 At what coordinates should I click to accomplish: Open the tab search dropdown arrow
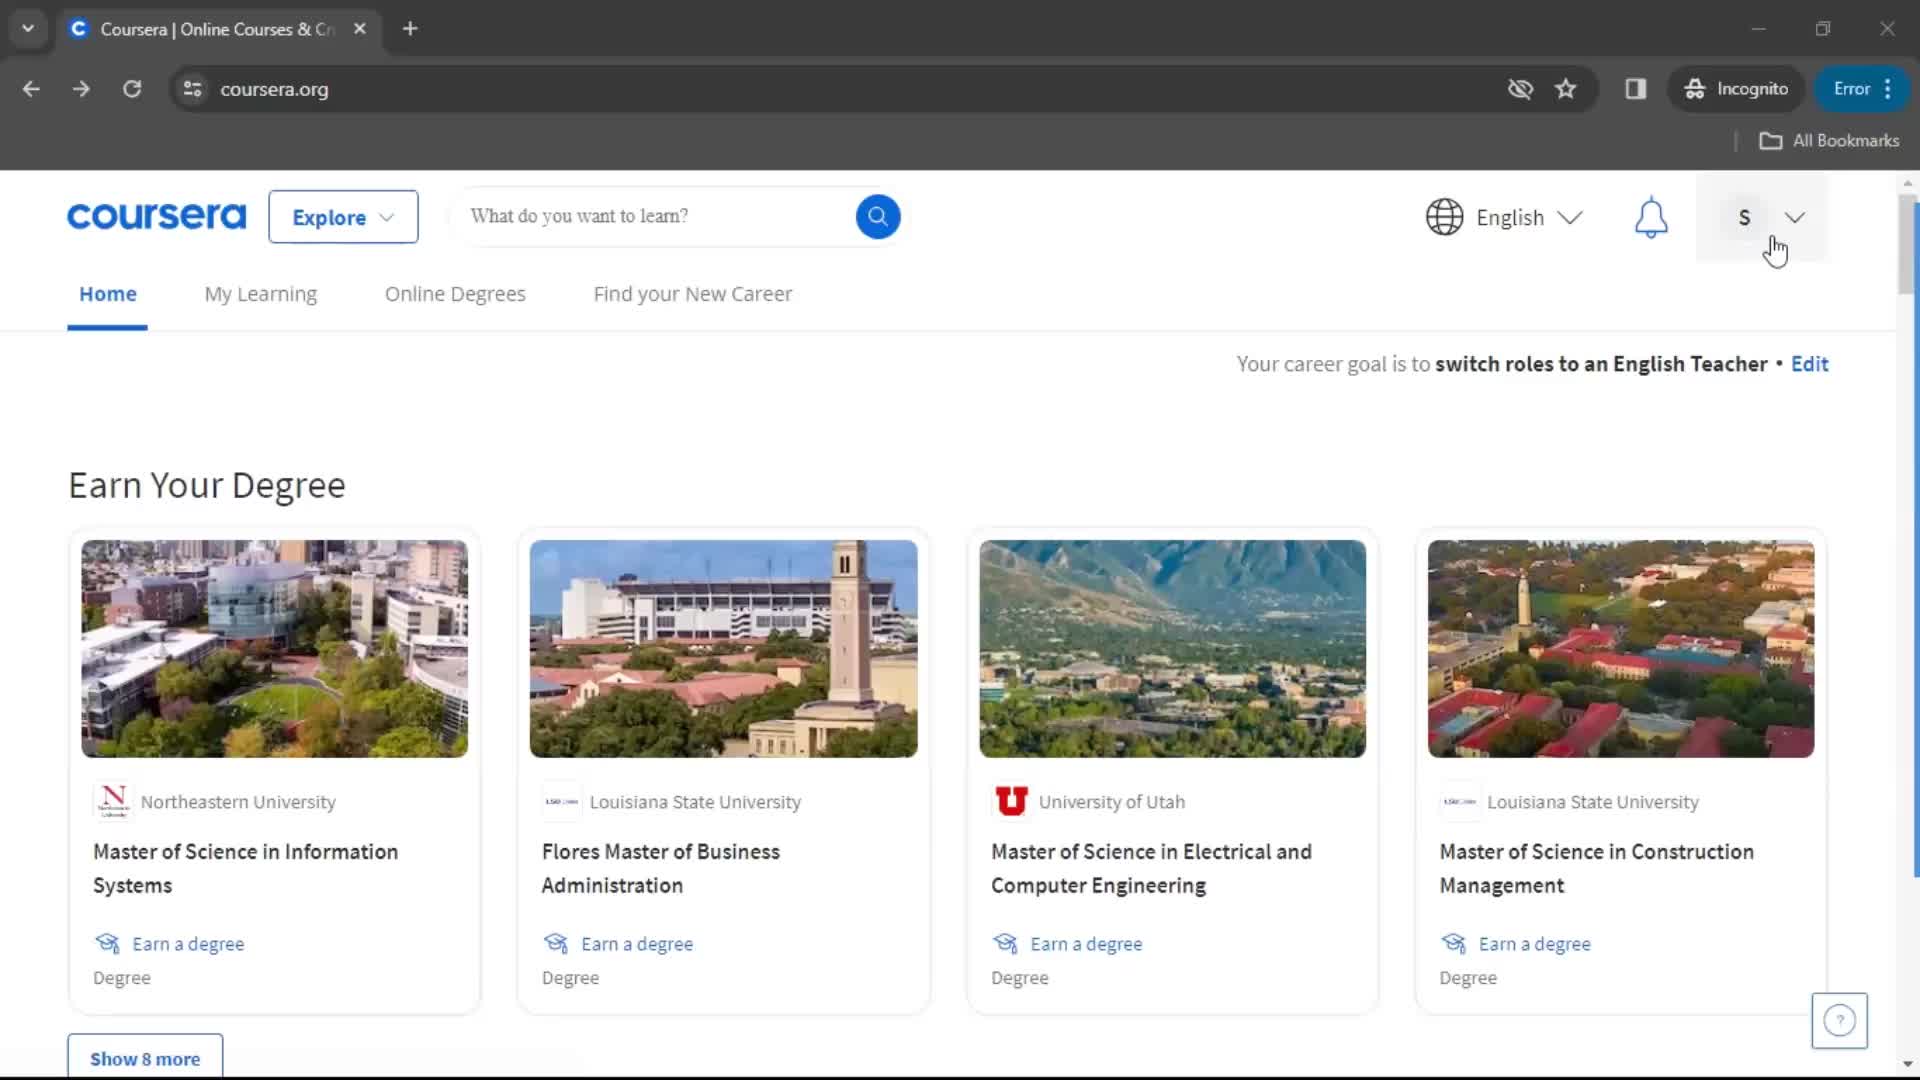click(28, 29)
